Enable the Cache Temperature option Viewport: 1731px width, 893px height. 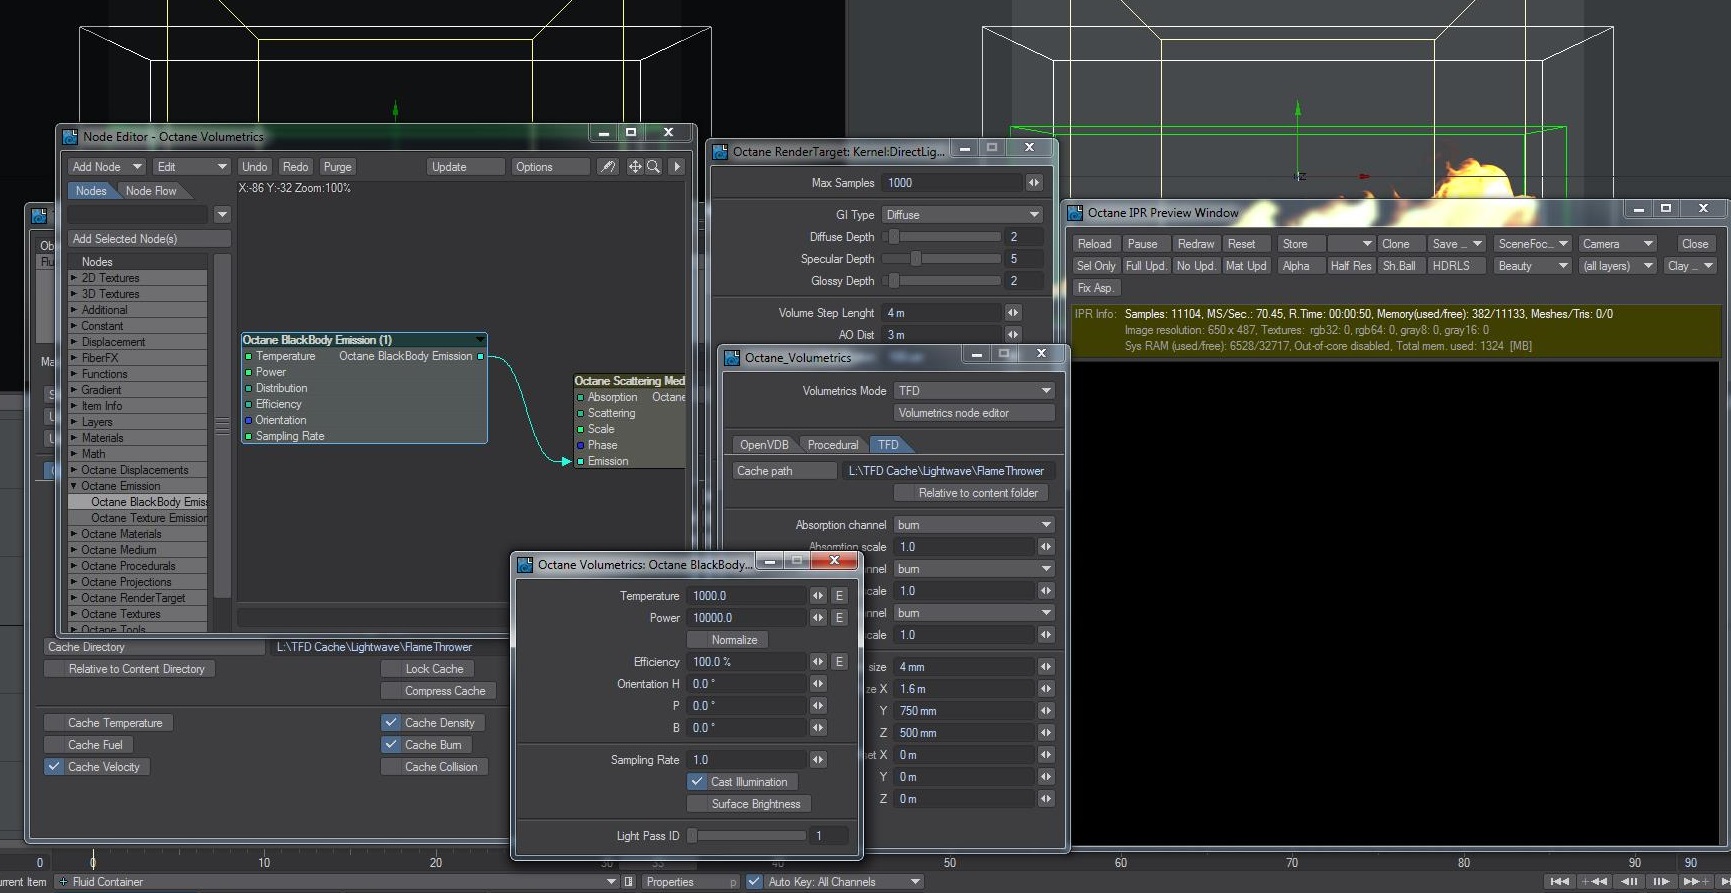click(107, 723)
